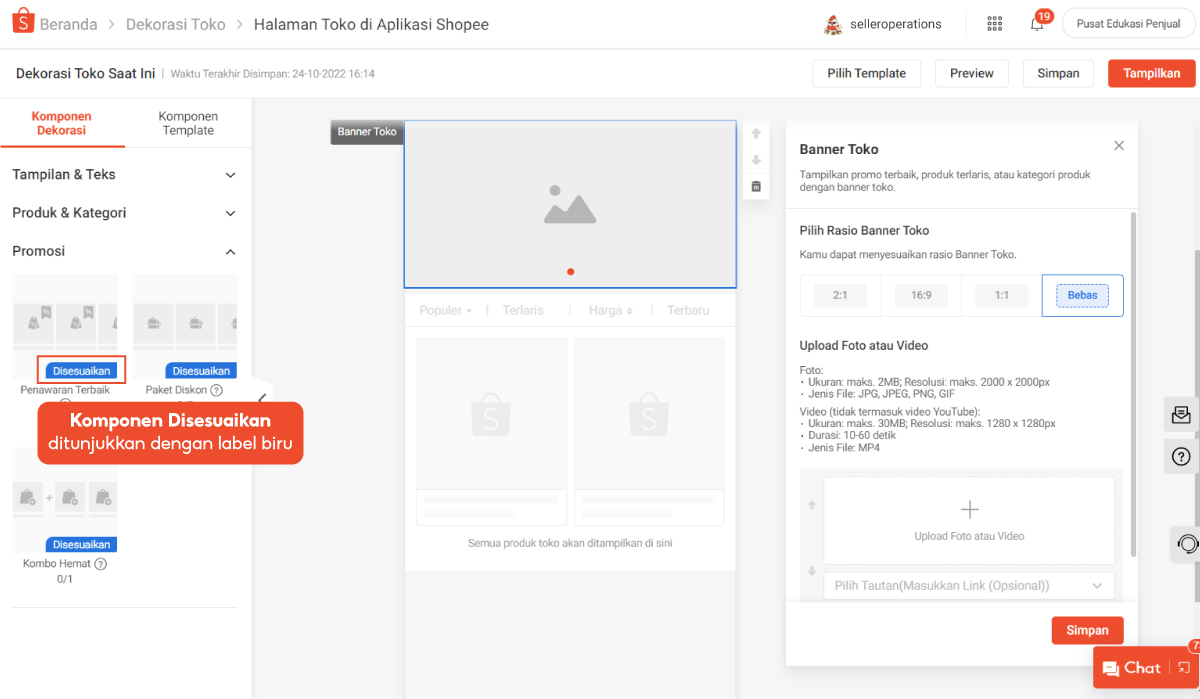Select the 2:1 banner ratio
Image resolution: width=1200 pixels, height=699 pixels.
click(840, 295)
